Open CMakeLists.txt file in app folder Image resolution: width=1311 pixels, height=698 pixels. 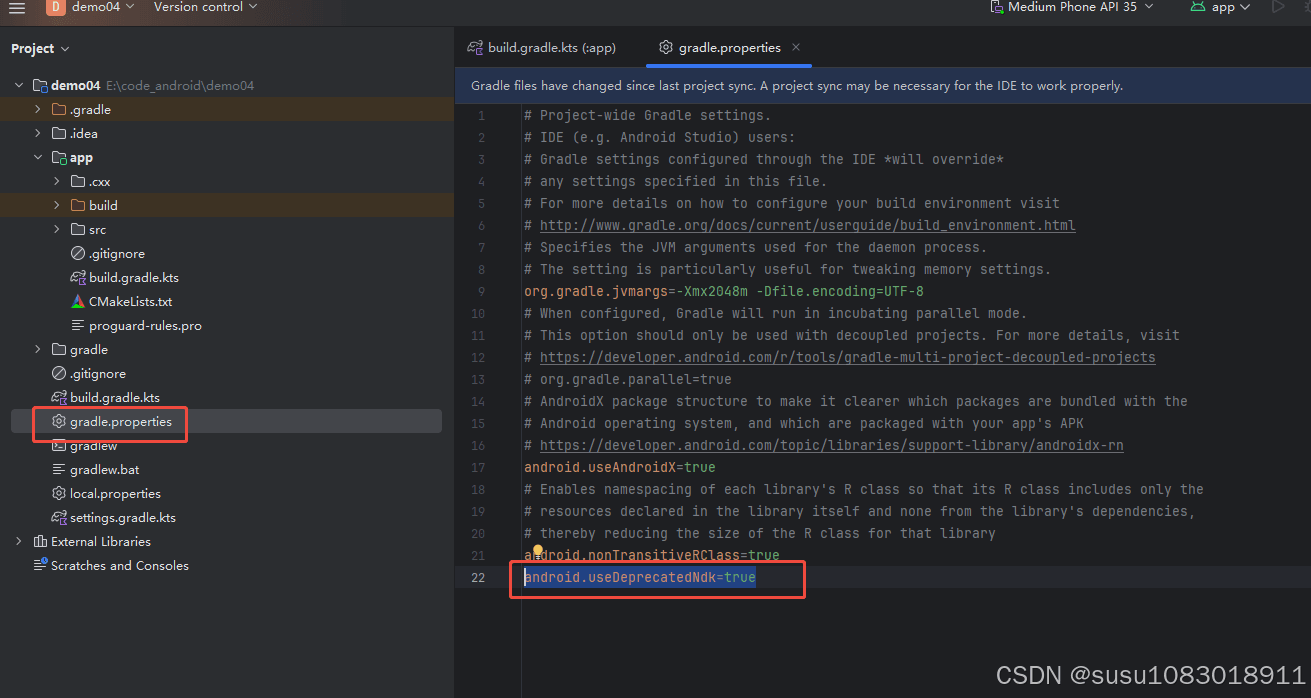tap(130, 301)
